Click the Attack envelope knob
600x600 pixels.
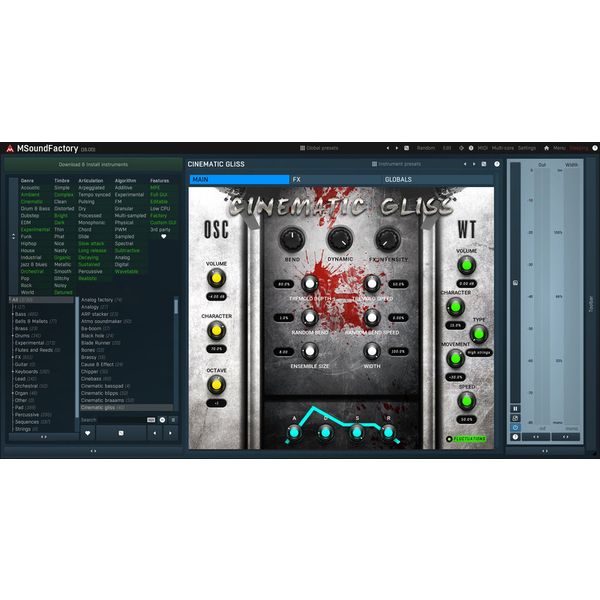coord(294,432)
